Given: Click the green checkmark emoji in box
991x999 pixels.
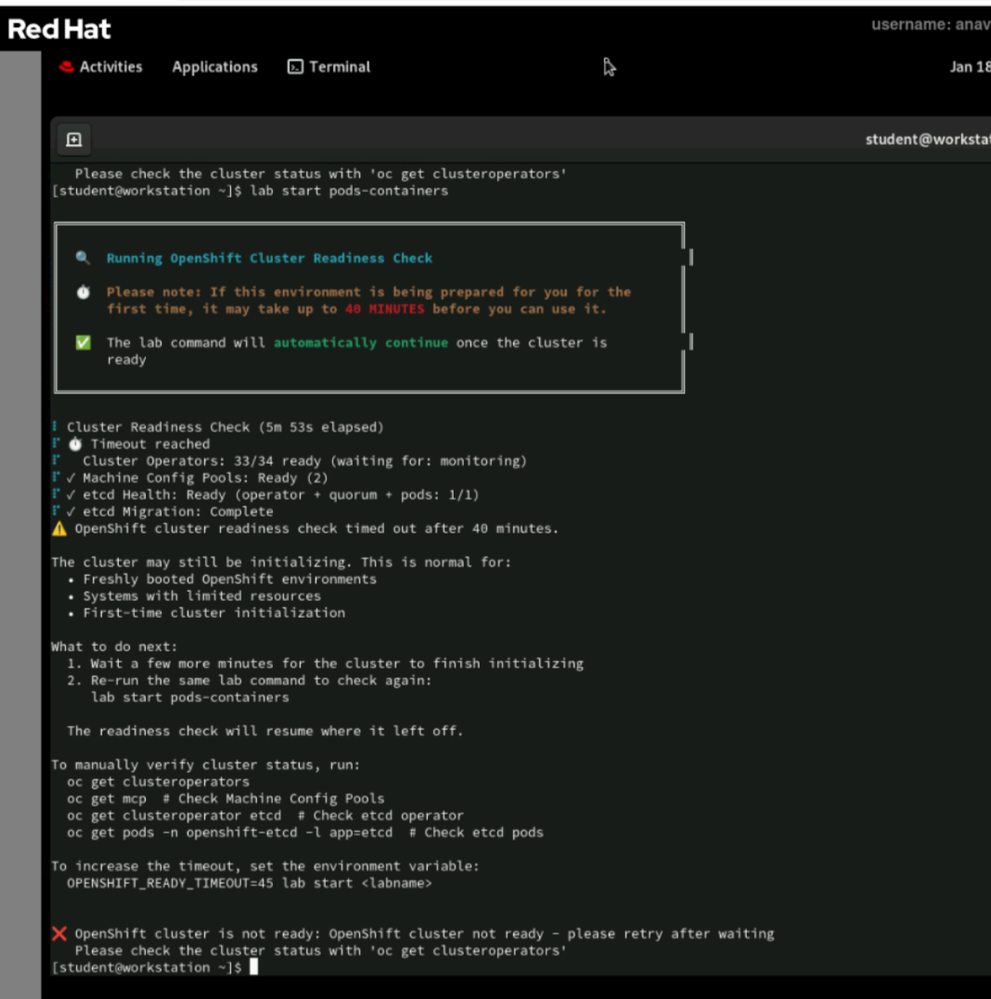Looking at the screenshot, I should click(83, 342).
